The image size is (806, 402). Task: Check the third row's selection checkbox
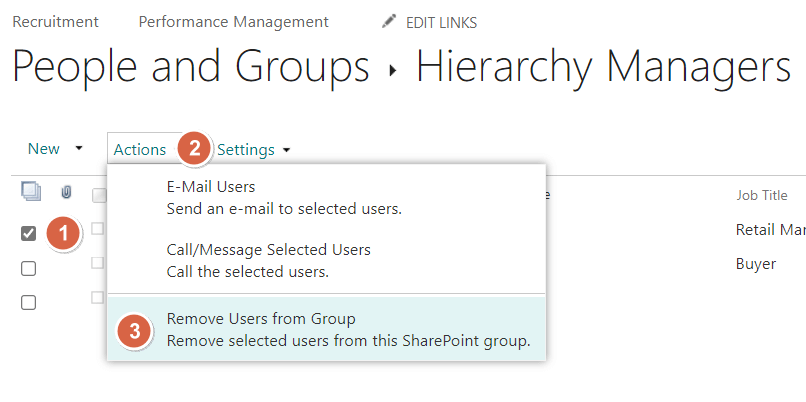pyautogui.click(x=28, y=303)
